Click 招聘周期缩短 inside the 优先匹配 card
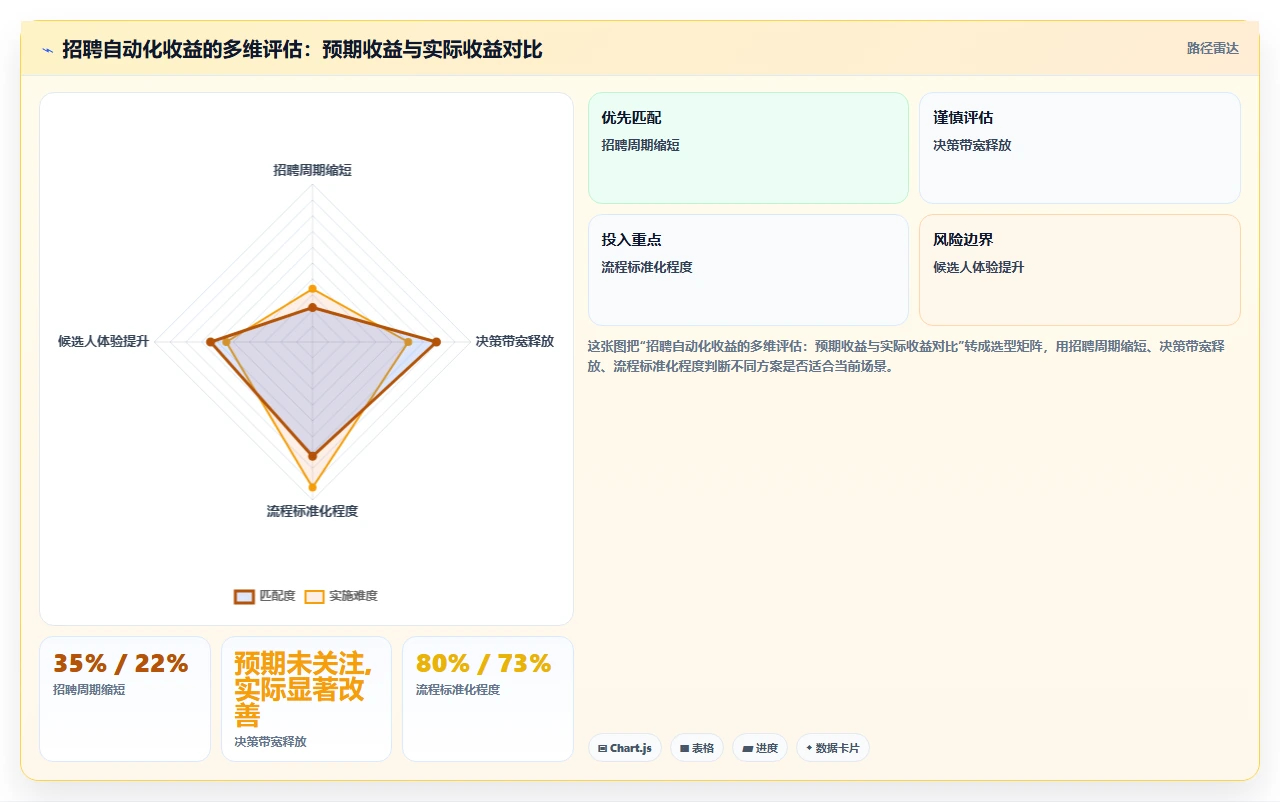1280x802 pixels. click(640, 145)
